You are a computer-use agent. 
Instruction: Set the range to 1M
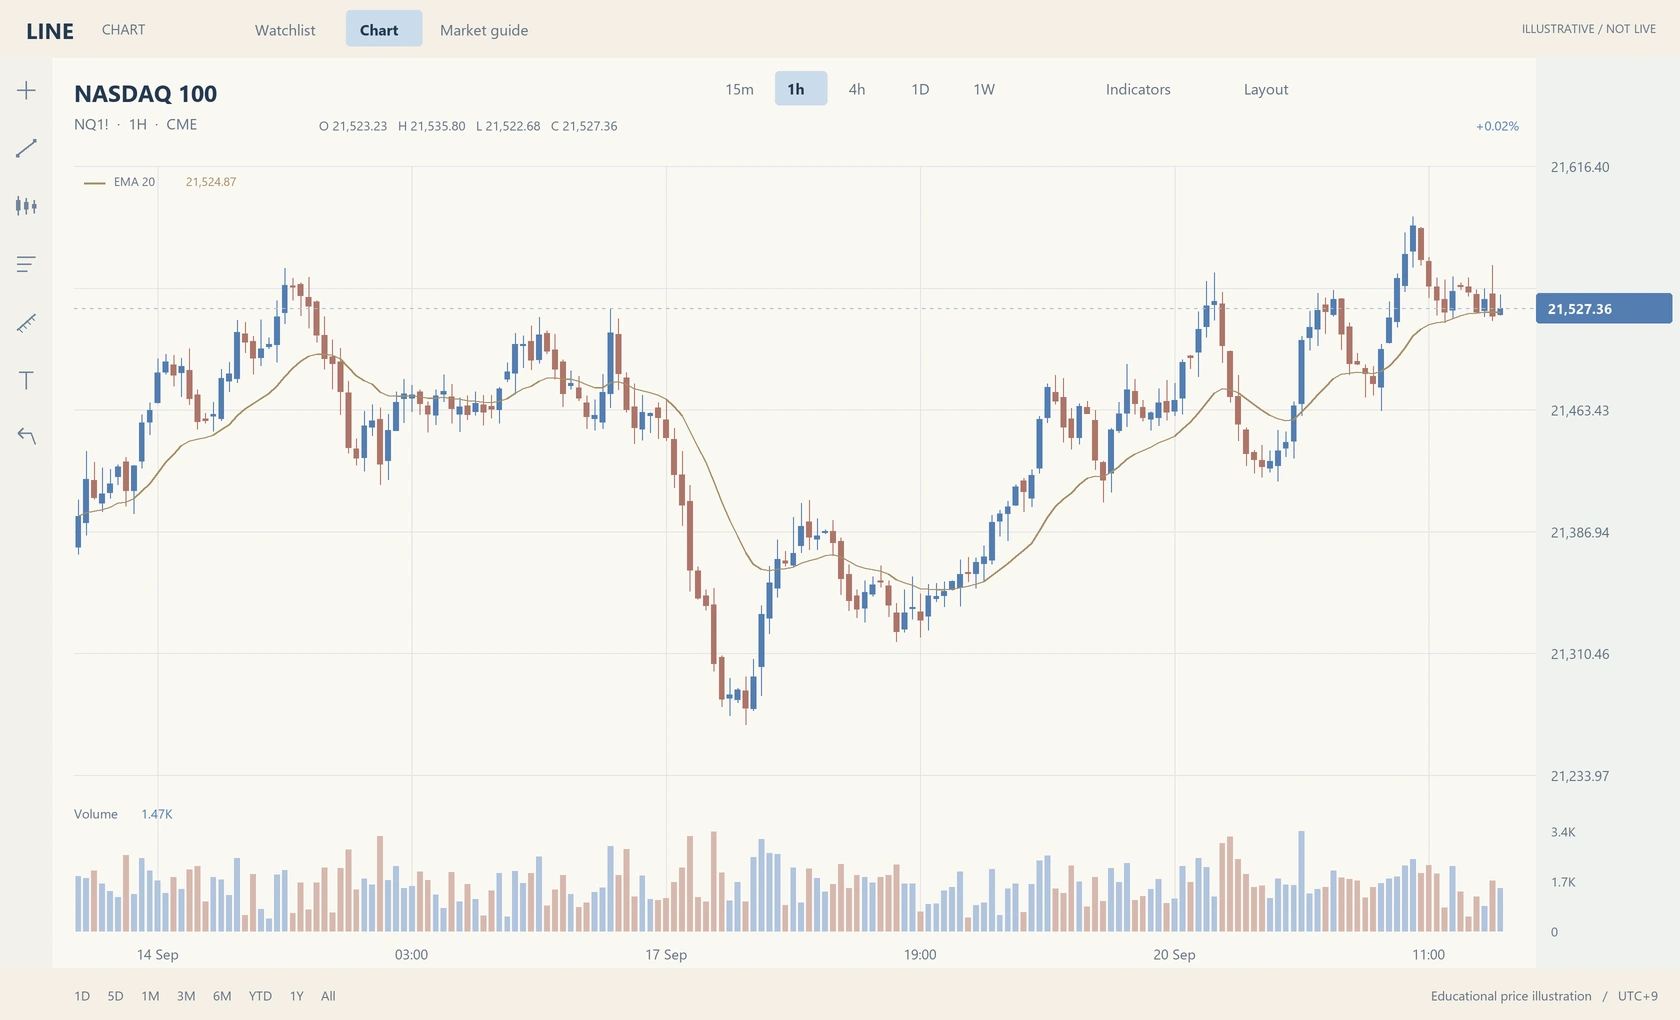point(150,996)
